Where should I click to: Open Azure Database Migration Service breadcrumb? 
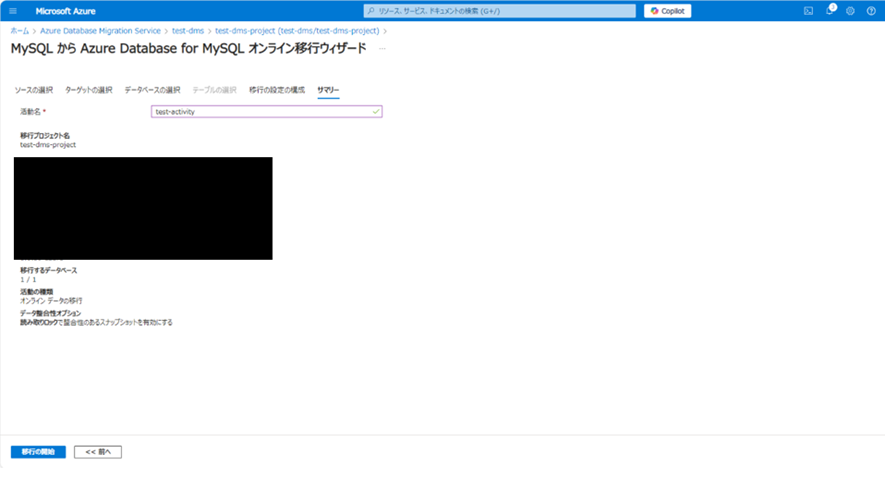pos(100,31)
